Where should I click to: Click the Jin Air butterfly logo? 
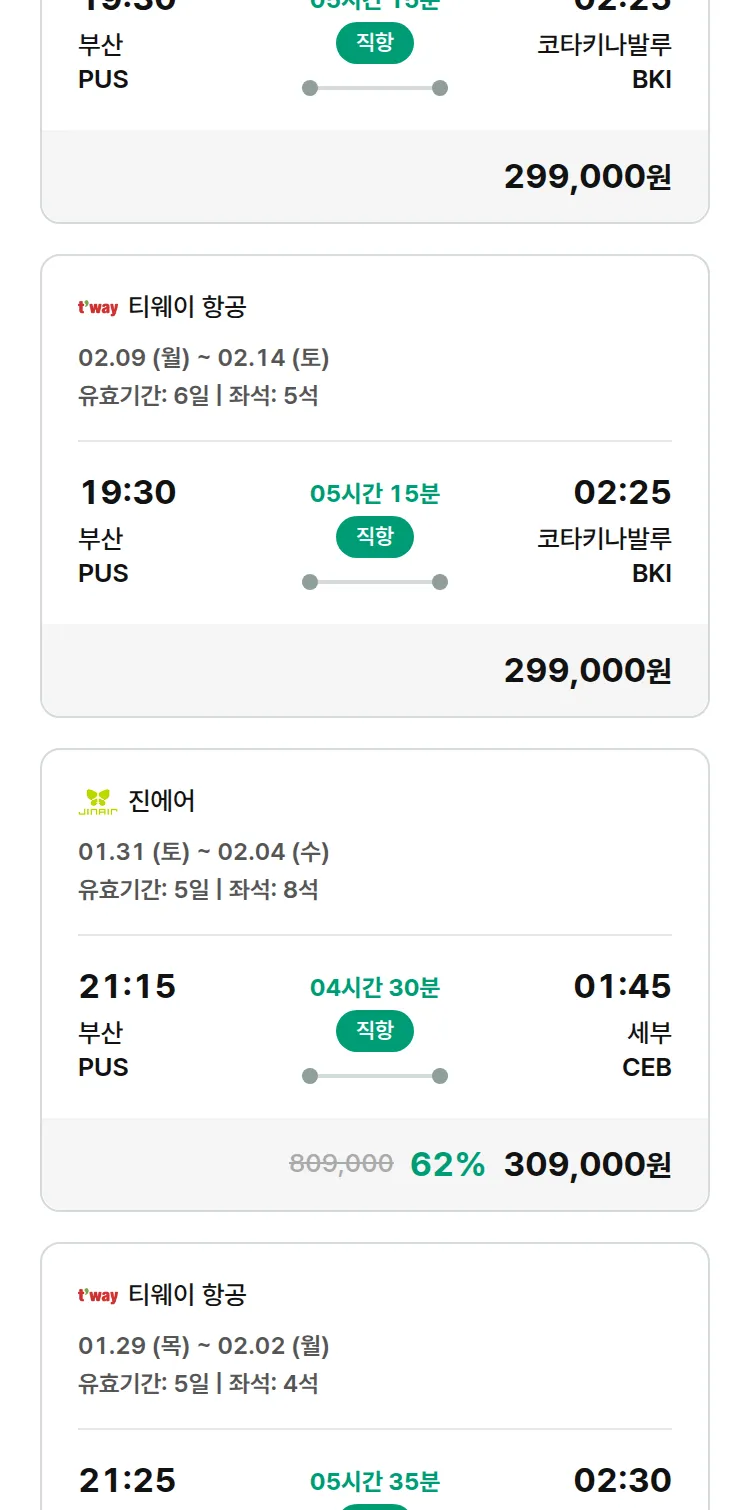(x=98, y=801)
